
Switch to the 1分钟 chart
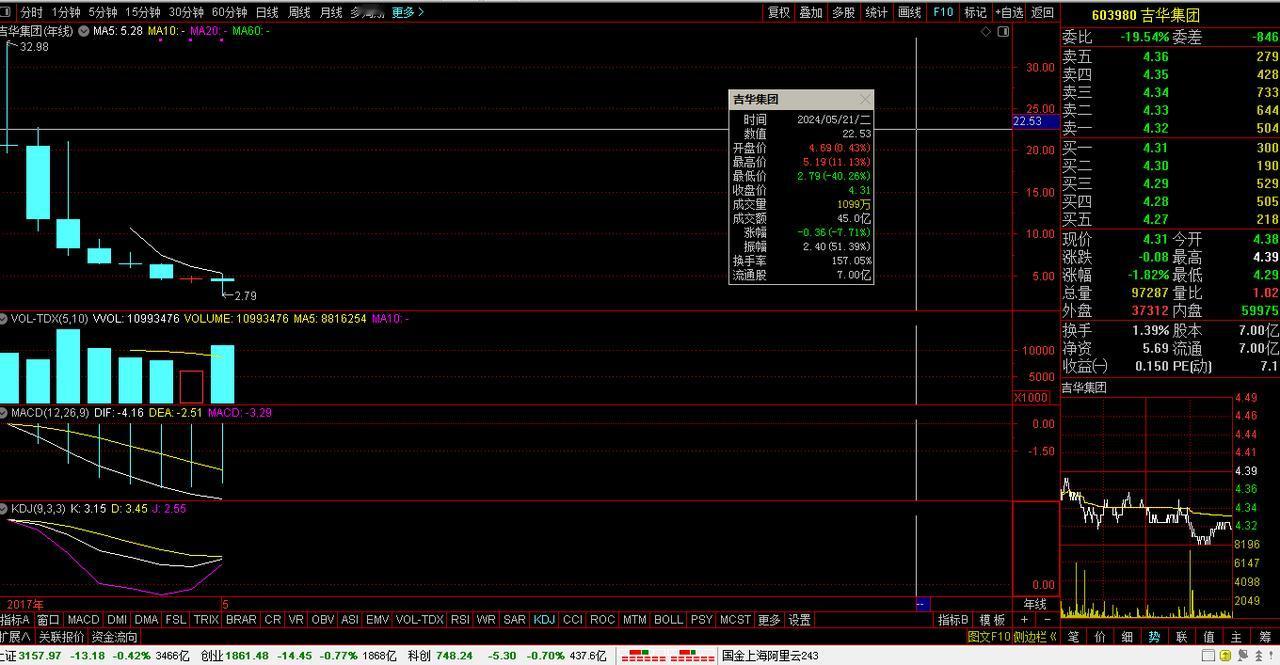click(x=66, y=12)
